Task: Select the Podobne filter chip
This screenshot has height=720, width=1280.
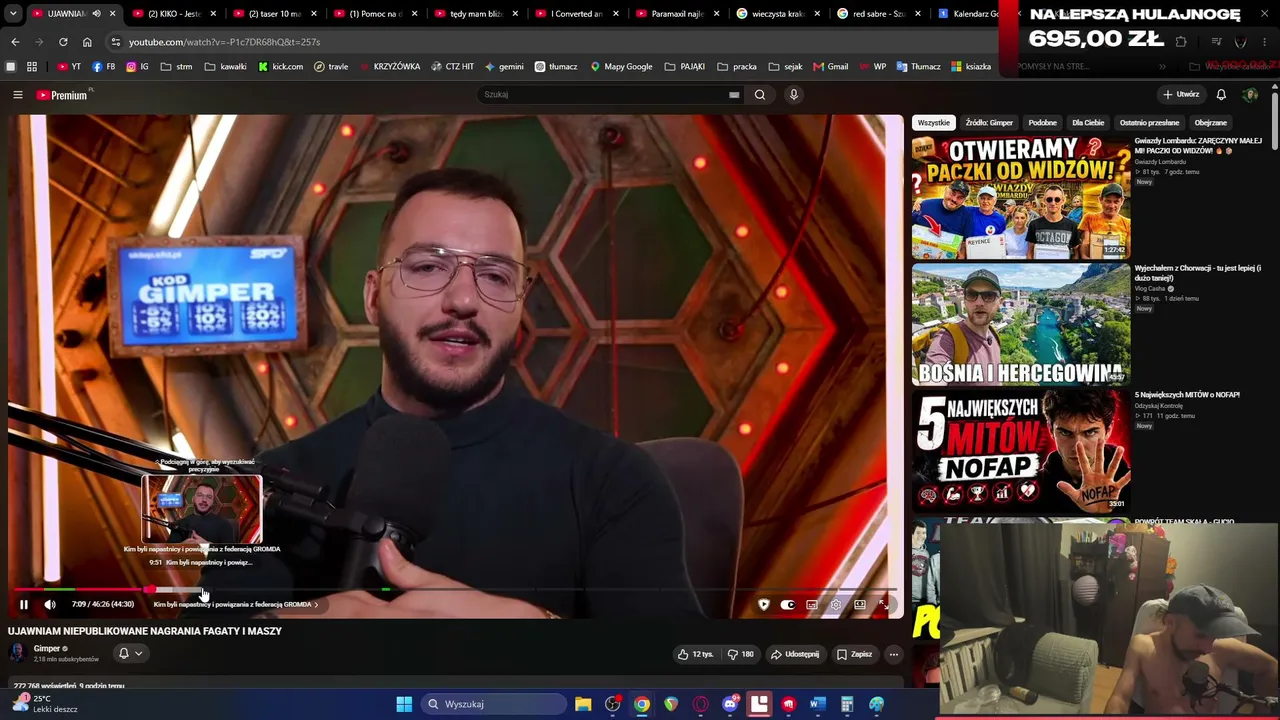Action: coord(1042,123)
